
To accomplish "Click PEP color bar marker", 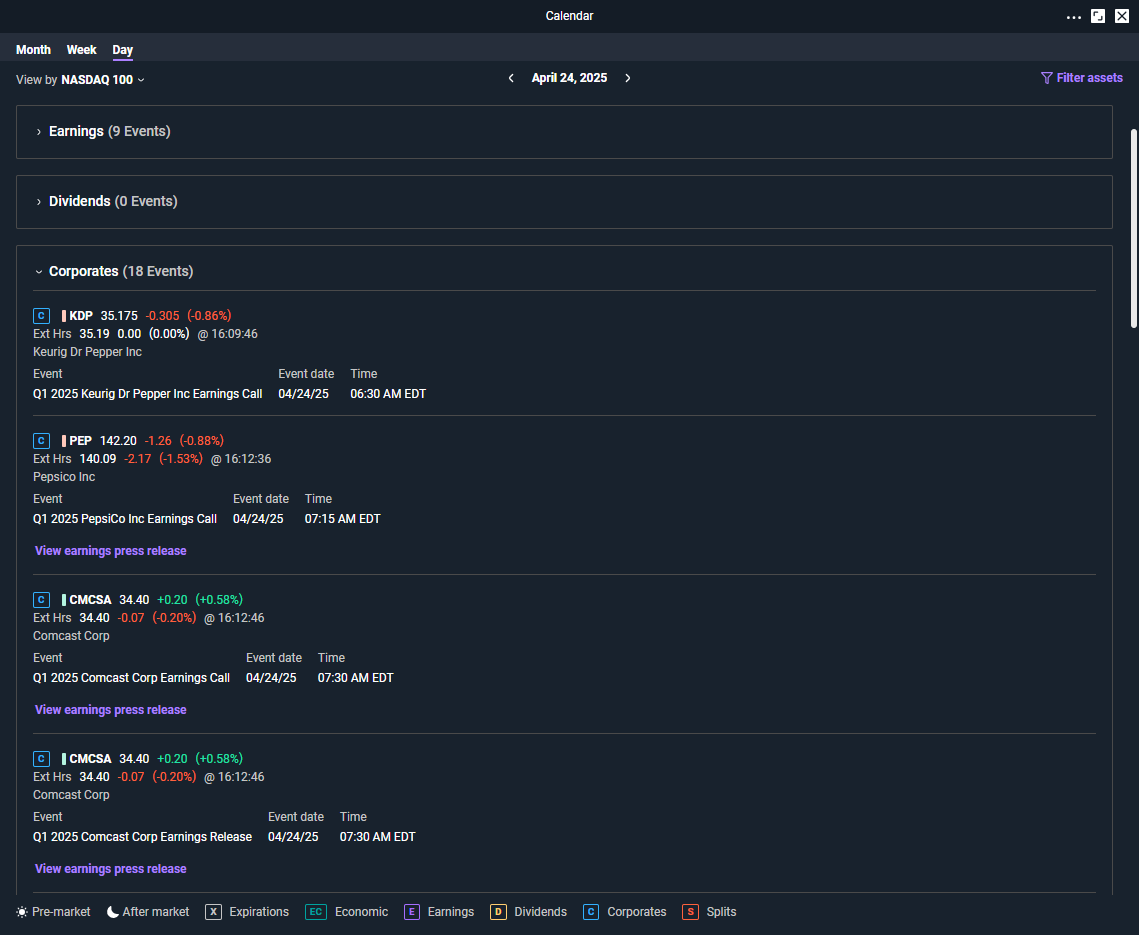I will click(x=64, y=441).
